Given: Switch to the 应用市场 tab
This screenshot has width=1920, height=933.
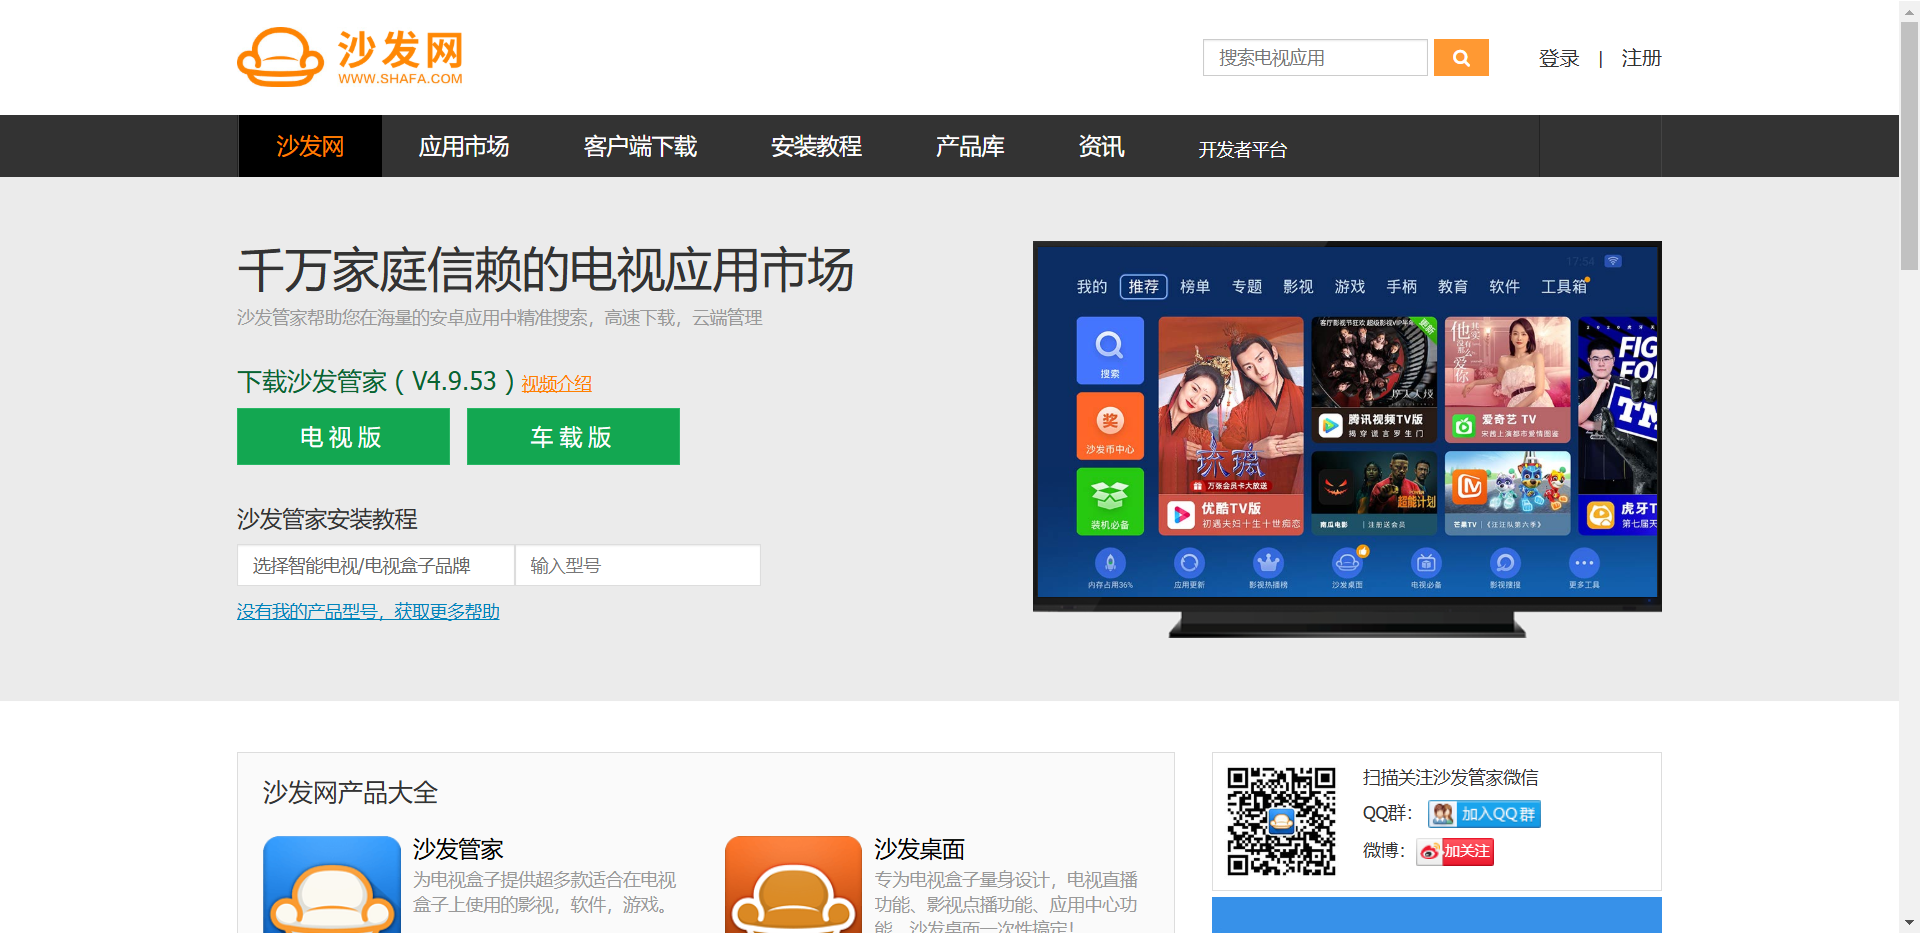Looking at the screenshot, I should [463, 146].
